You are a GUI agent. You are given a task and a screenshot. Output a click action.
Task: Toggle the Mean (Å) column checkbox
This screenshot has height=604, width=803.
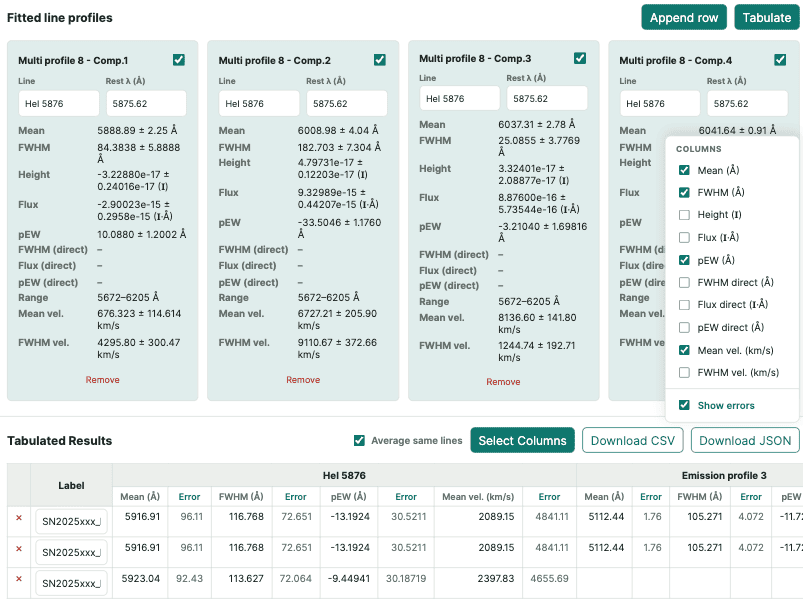coord(684,170)
